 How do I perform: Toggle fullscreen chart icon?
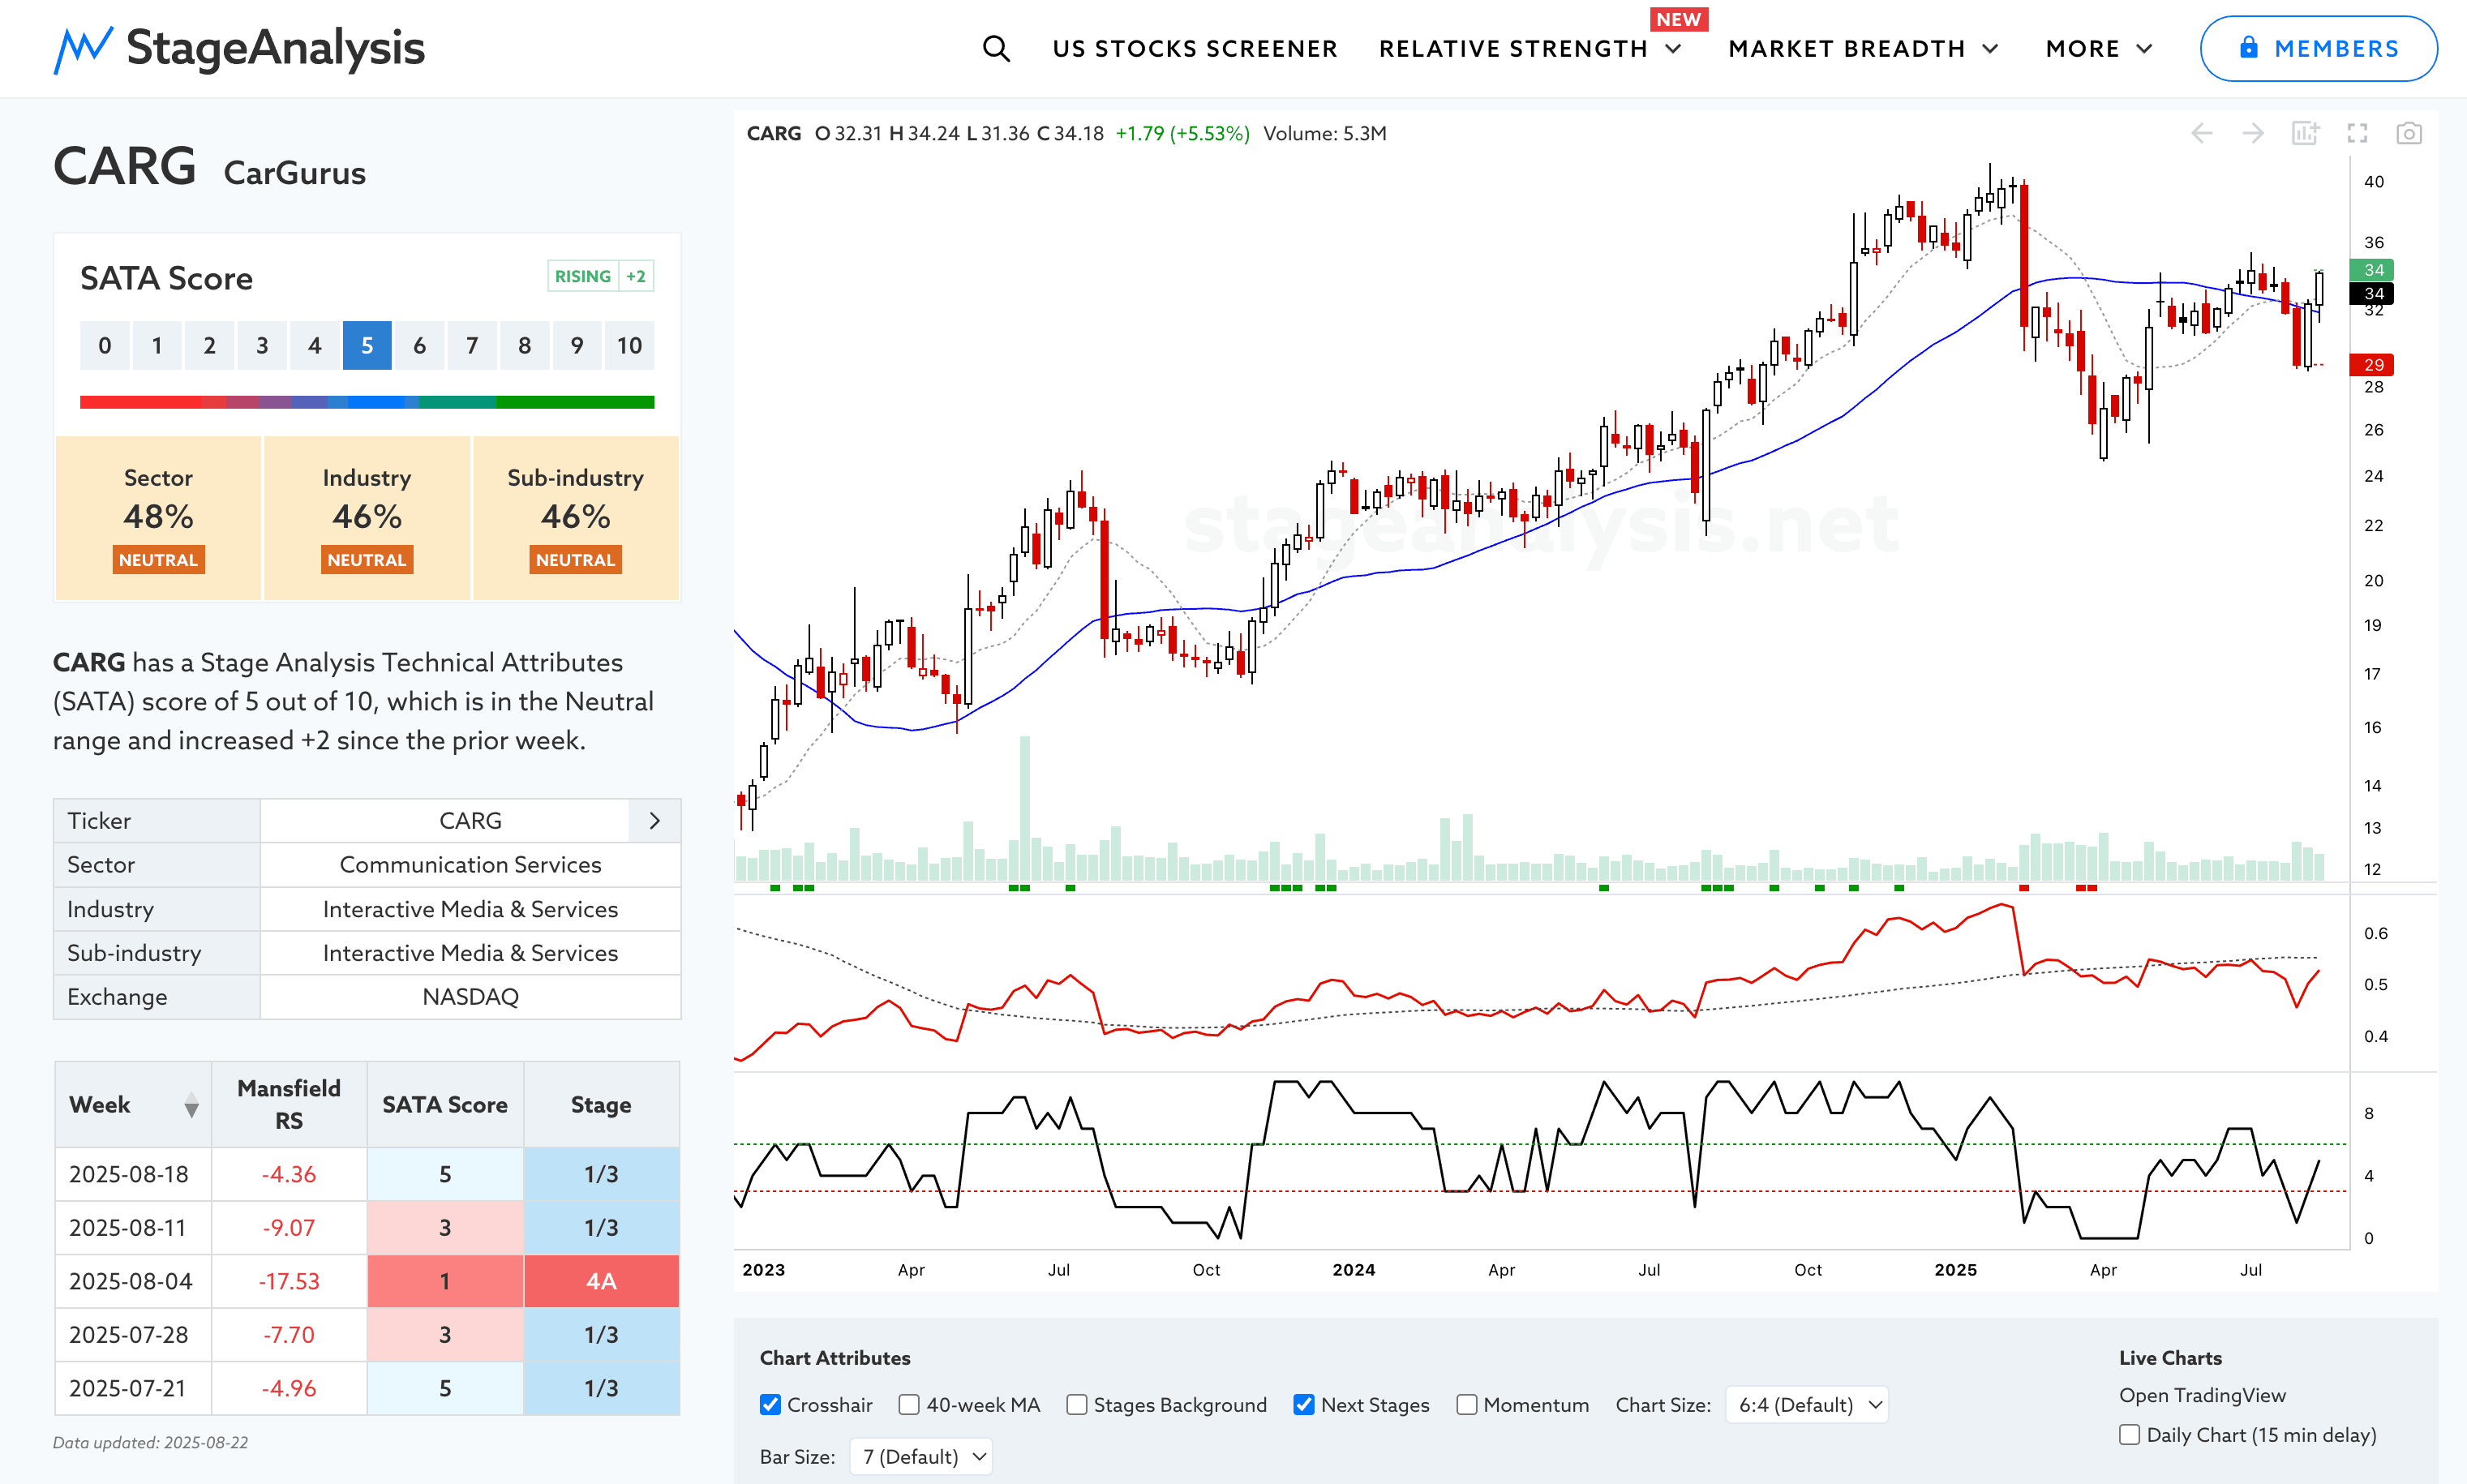(x=2357, y=133)
